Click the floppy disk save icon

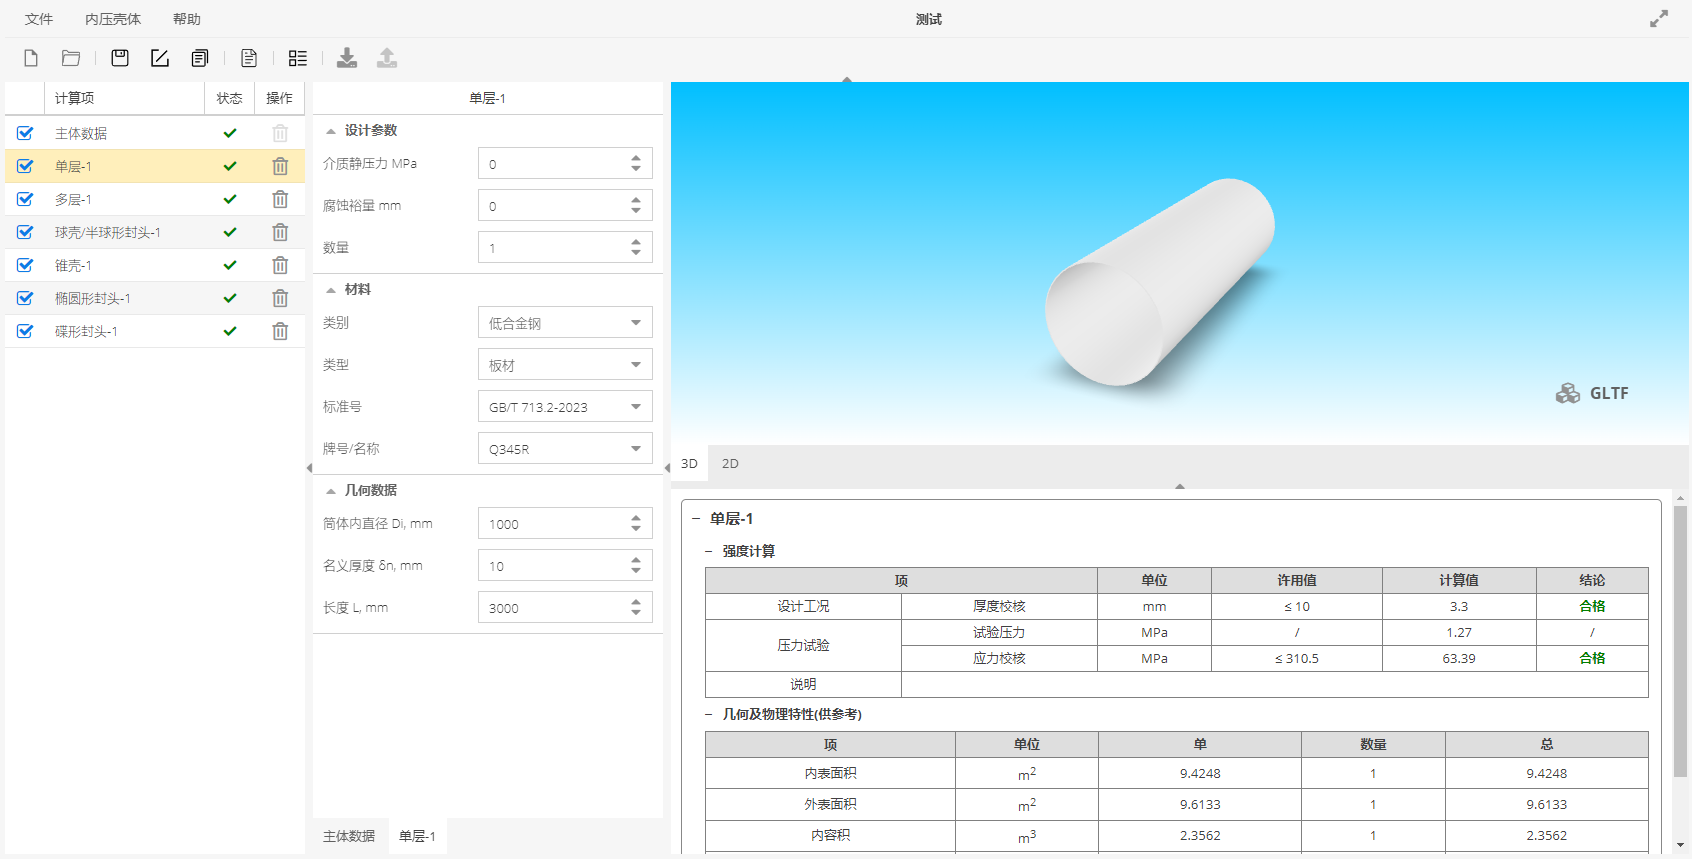[120, 58]
